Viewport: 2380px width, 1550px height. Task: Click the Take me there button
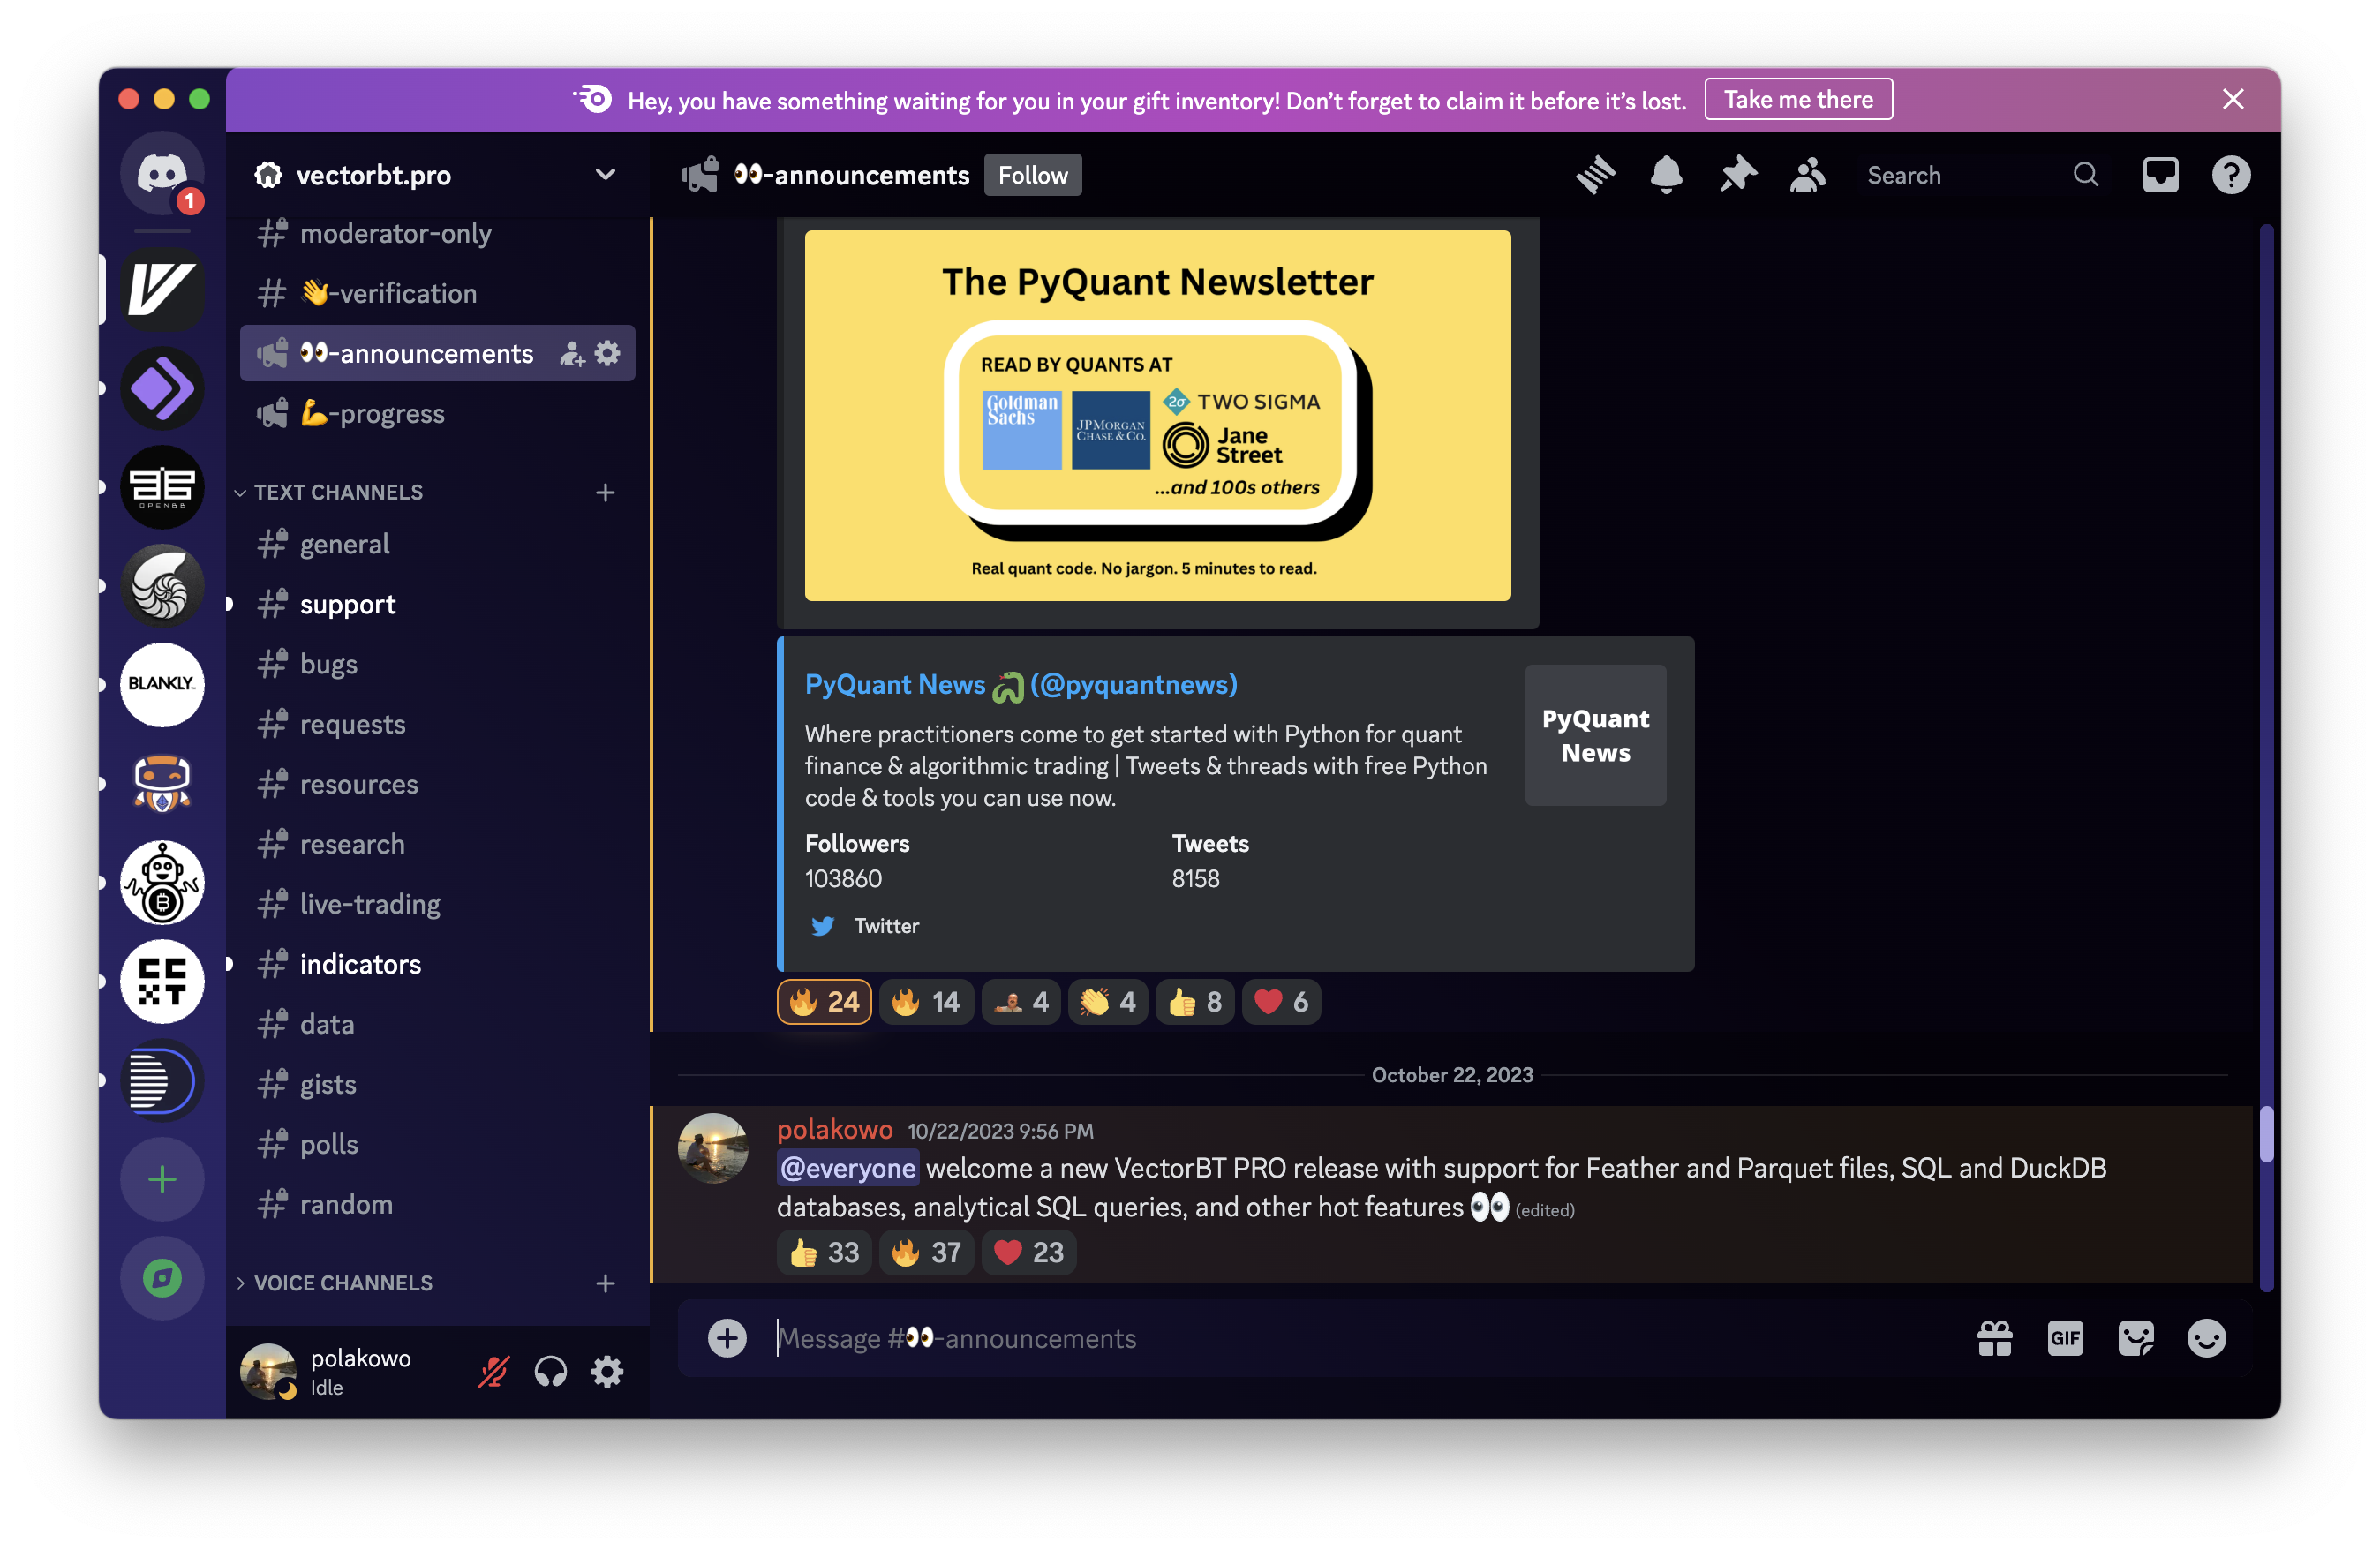tap(1797, 99)
